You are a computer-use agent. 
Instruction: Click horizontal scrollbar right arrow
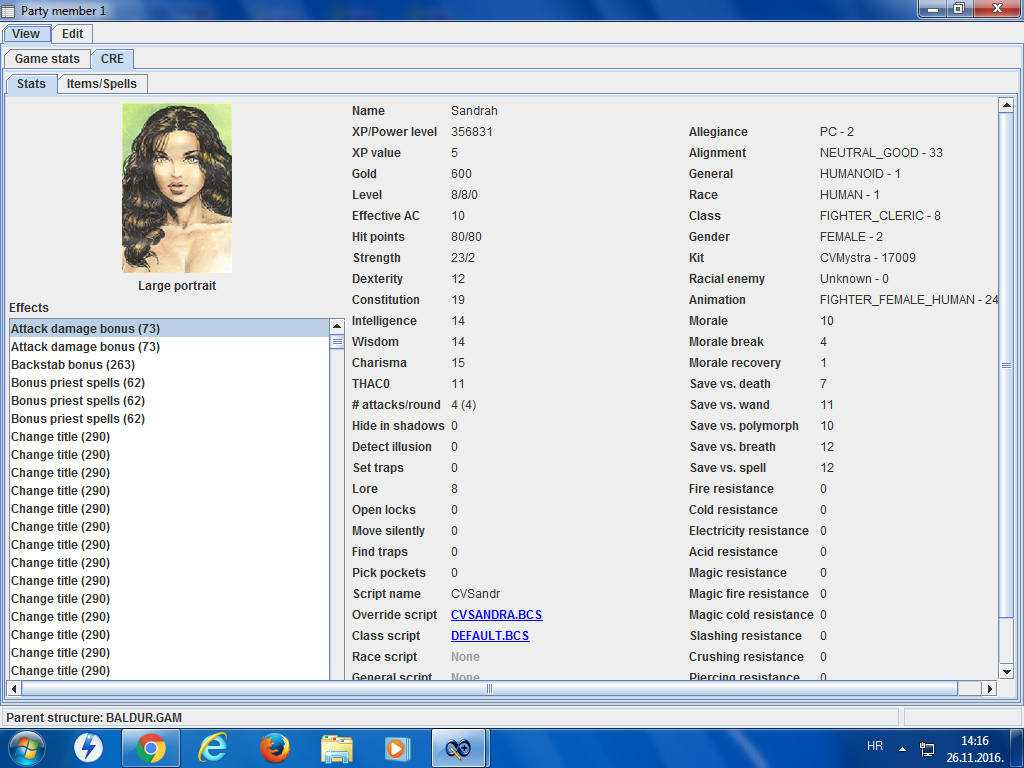coord(990,688)
